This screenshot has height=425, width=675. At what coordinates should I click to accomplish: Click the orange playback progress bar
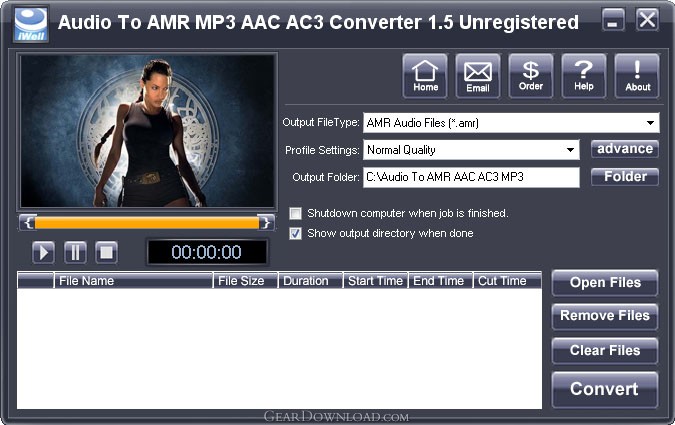click(147, 223)
